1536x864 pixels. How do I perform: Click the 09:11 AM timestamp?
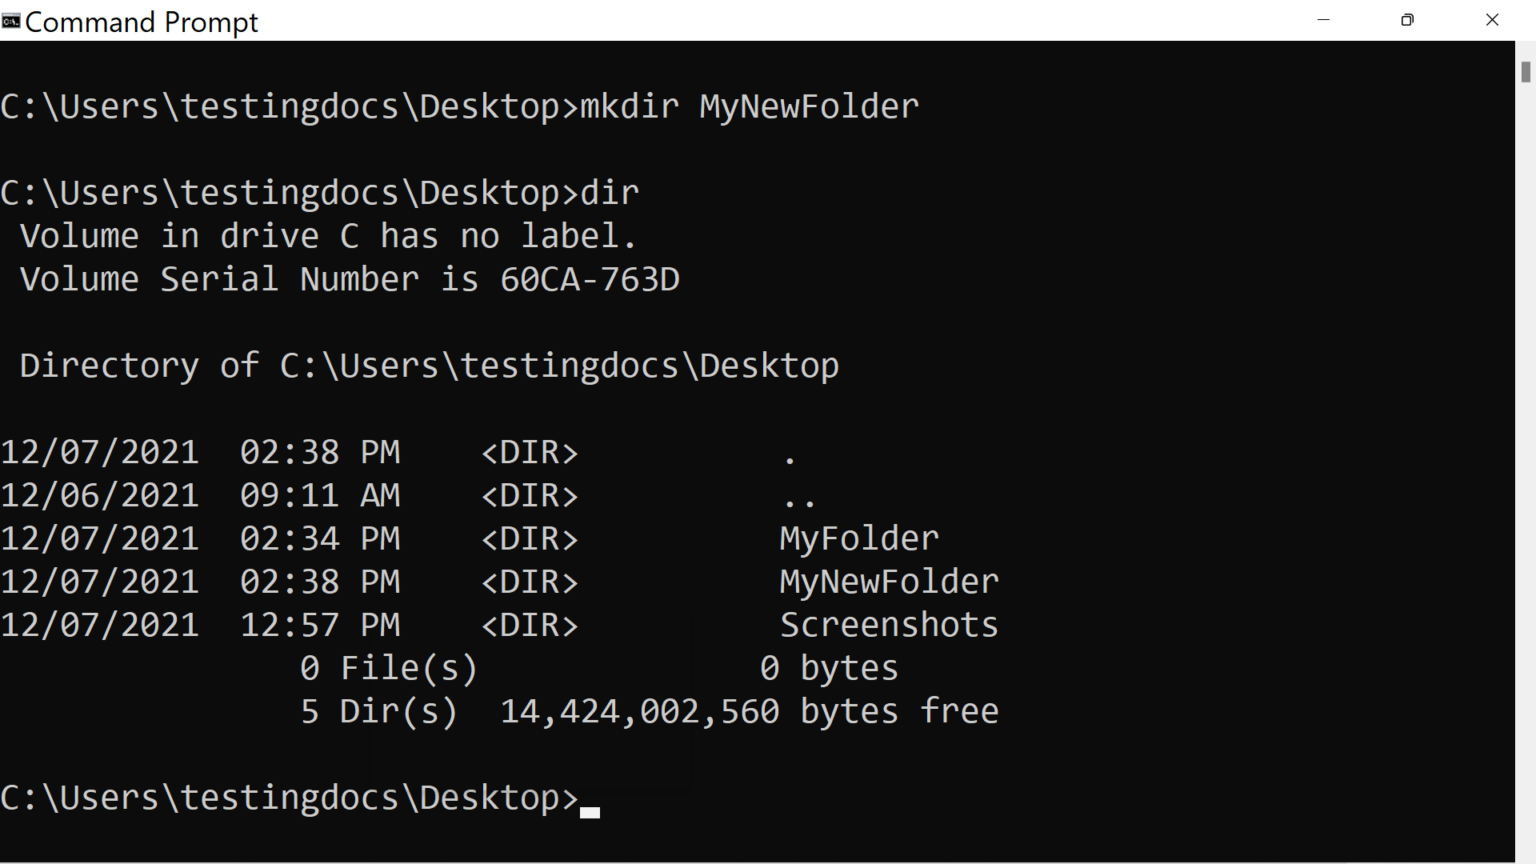[x=319, y=495]
